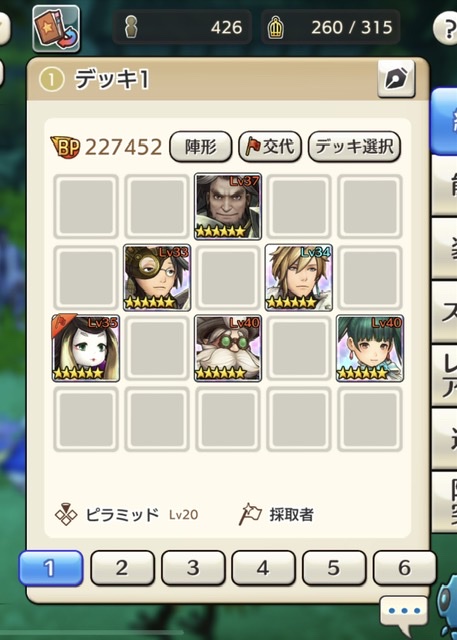Switch to deck tab 6
Viewport: 457px width, 640px height.
[404, 568]
